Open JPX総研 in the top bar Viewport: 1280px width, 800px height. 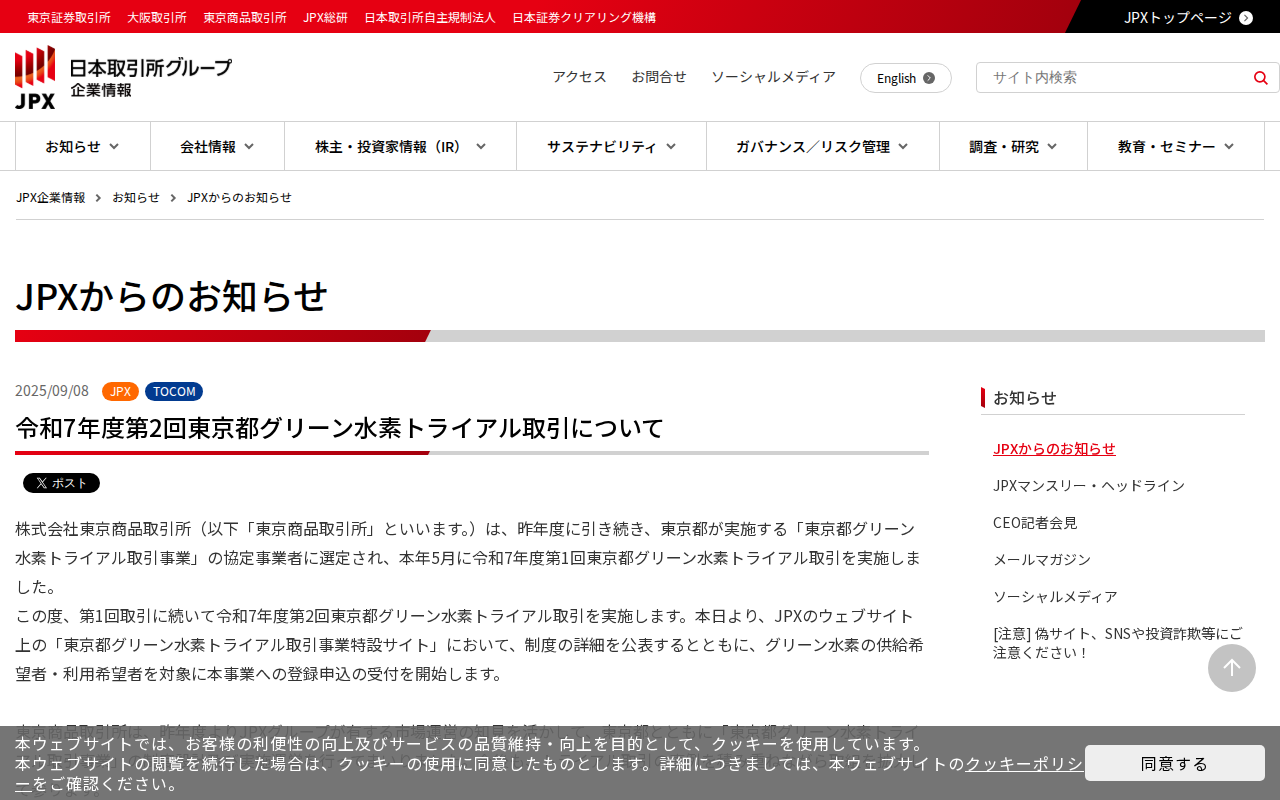coord(325,17)
